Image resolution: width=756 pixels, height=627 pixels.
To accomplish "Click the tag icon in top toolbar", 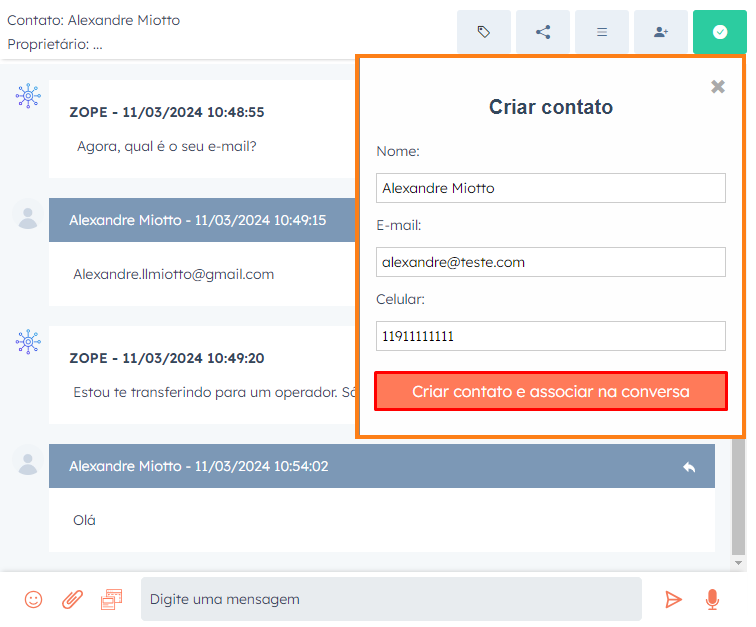I will point(484,32).
